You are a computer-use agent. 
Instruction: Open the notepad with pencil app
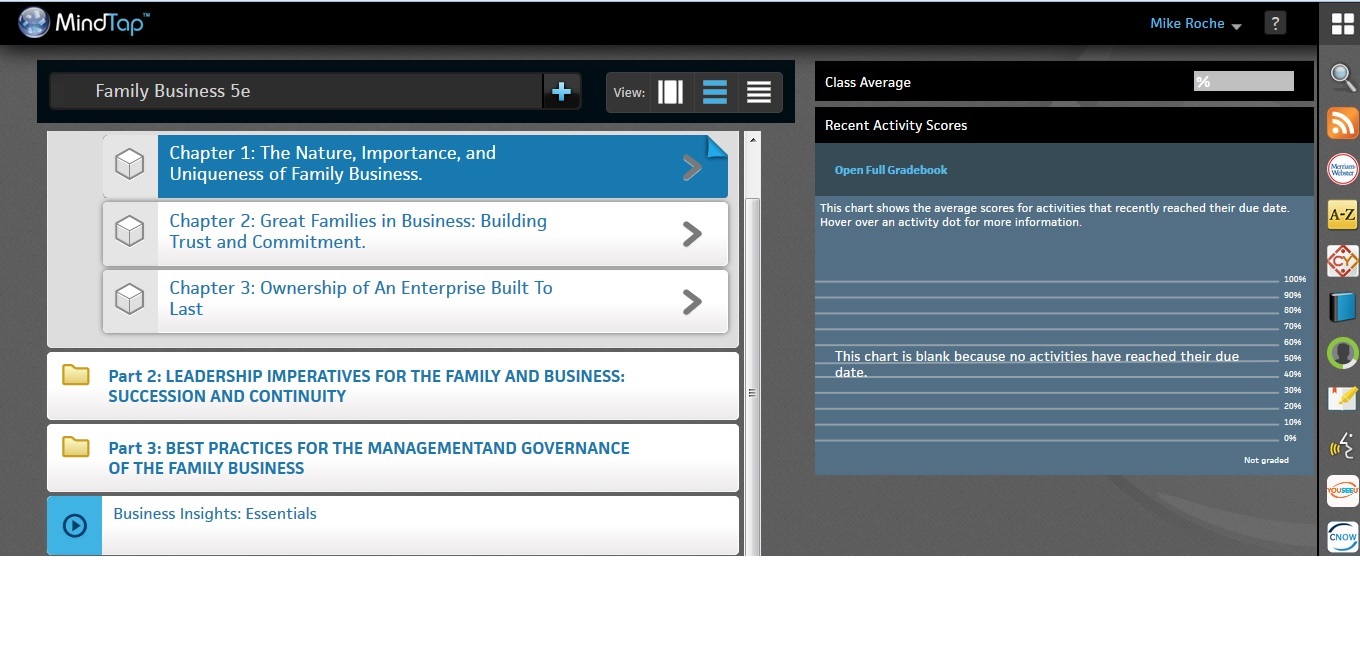pyautogui.click(x=1342, y=398)
